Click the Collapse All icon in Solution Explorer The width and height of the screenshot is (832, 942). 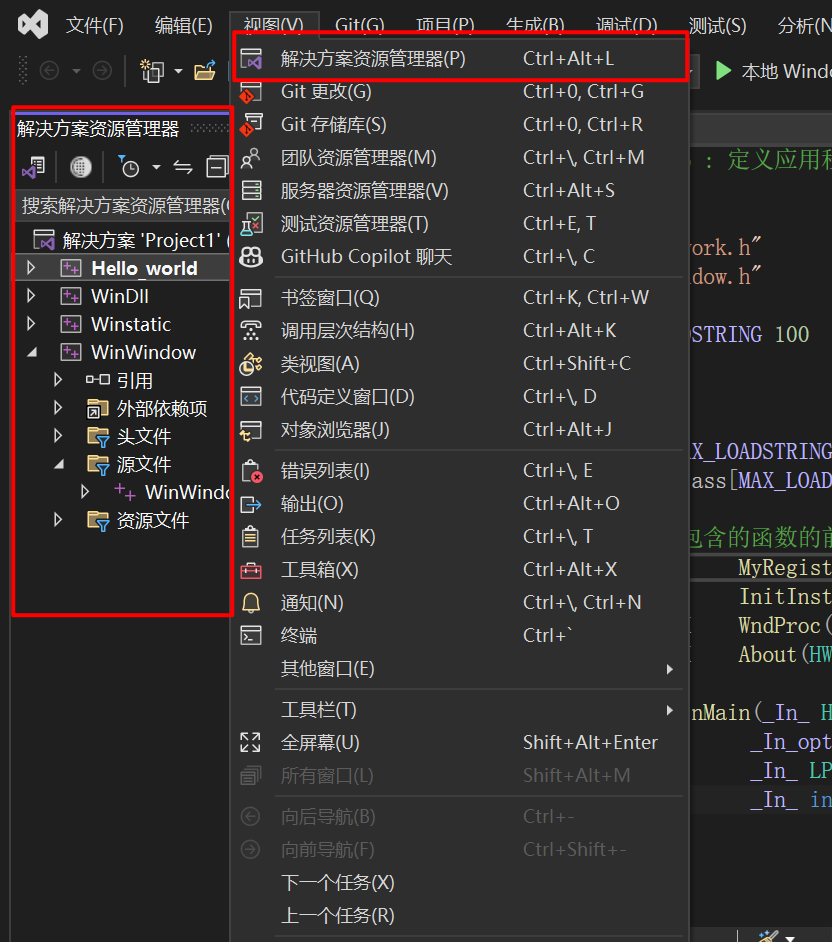216,167
